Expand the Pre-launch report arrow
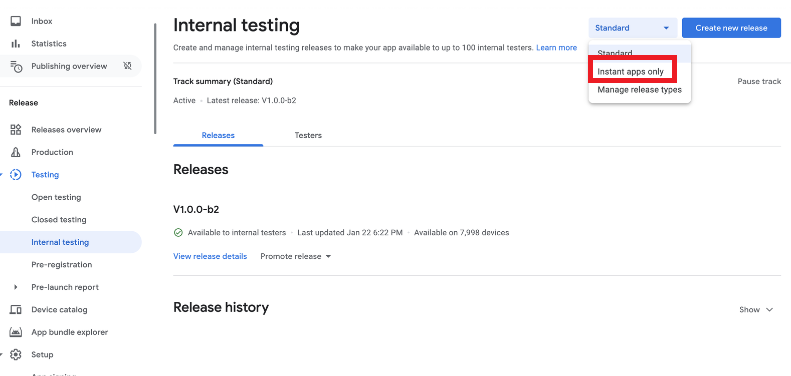 tap(15, 287)
